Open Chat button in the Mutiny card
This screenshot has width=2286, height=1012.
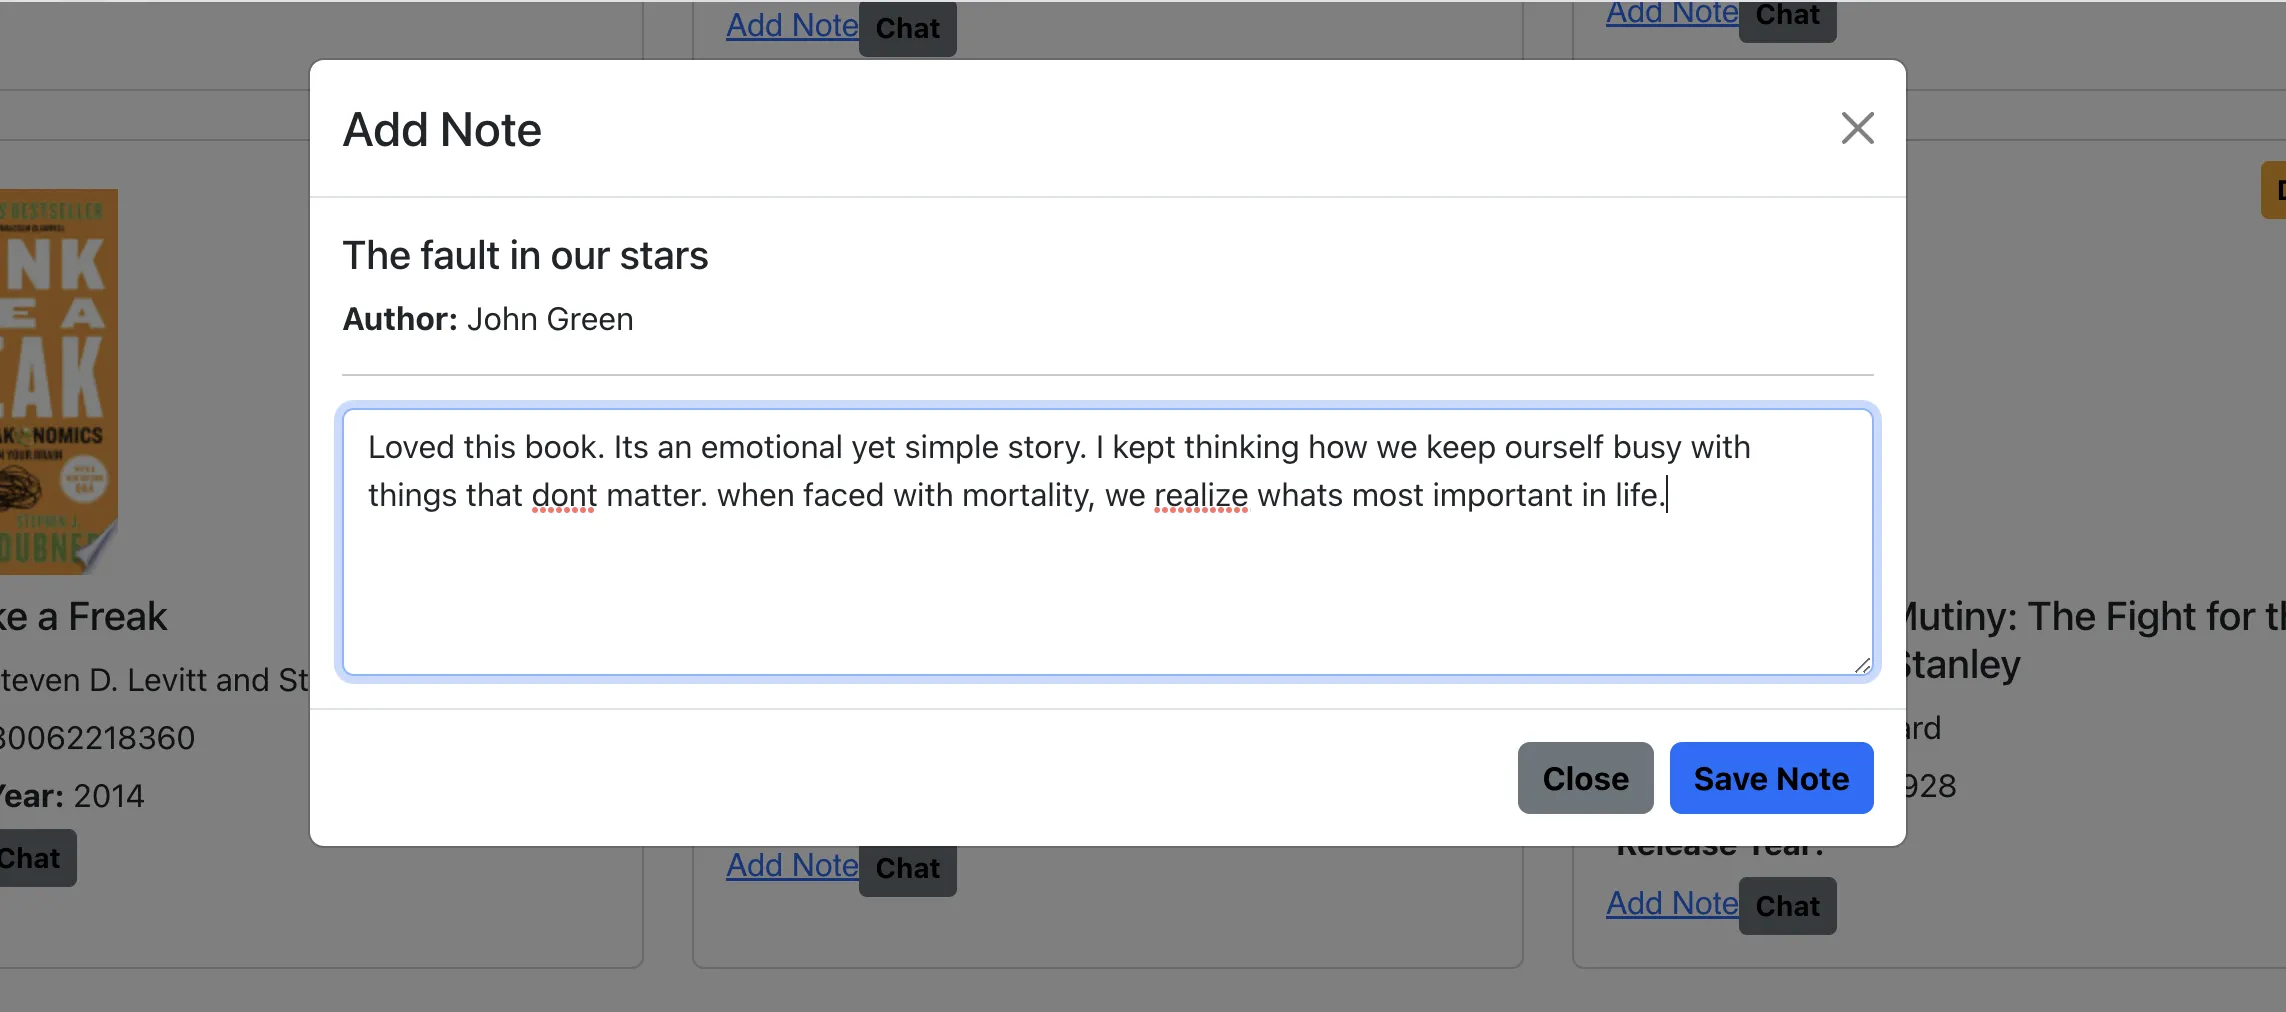[1787, 906]
